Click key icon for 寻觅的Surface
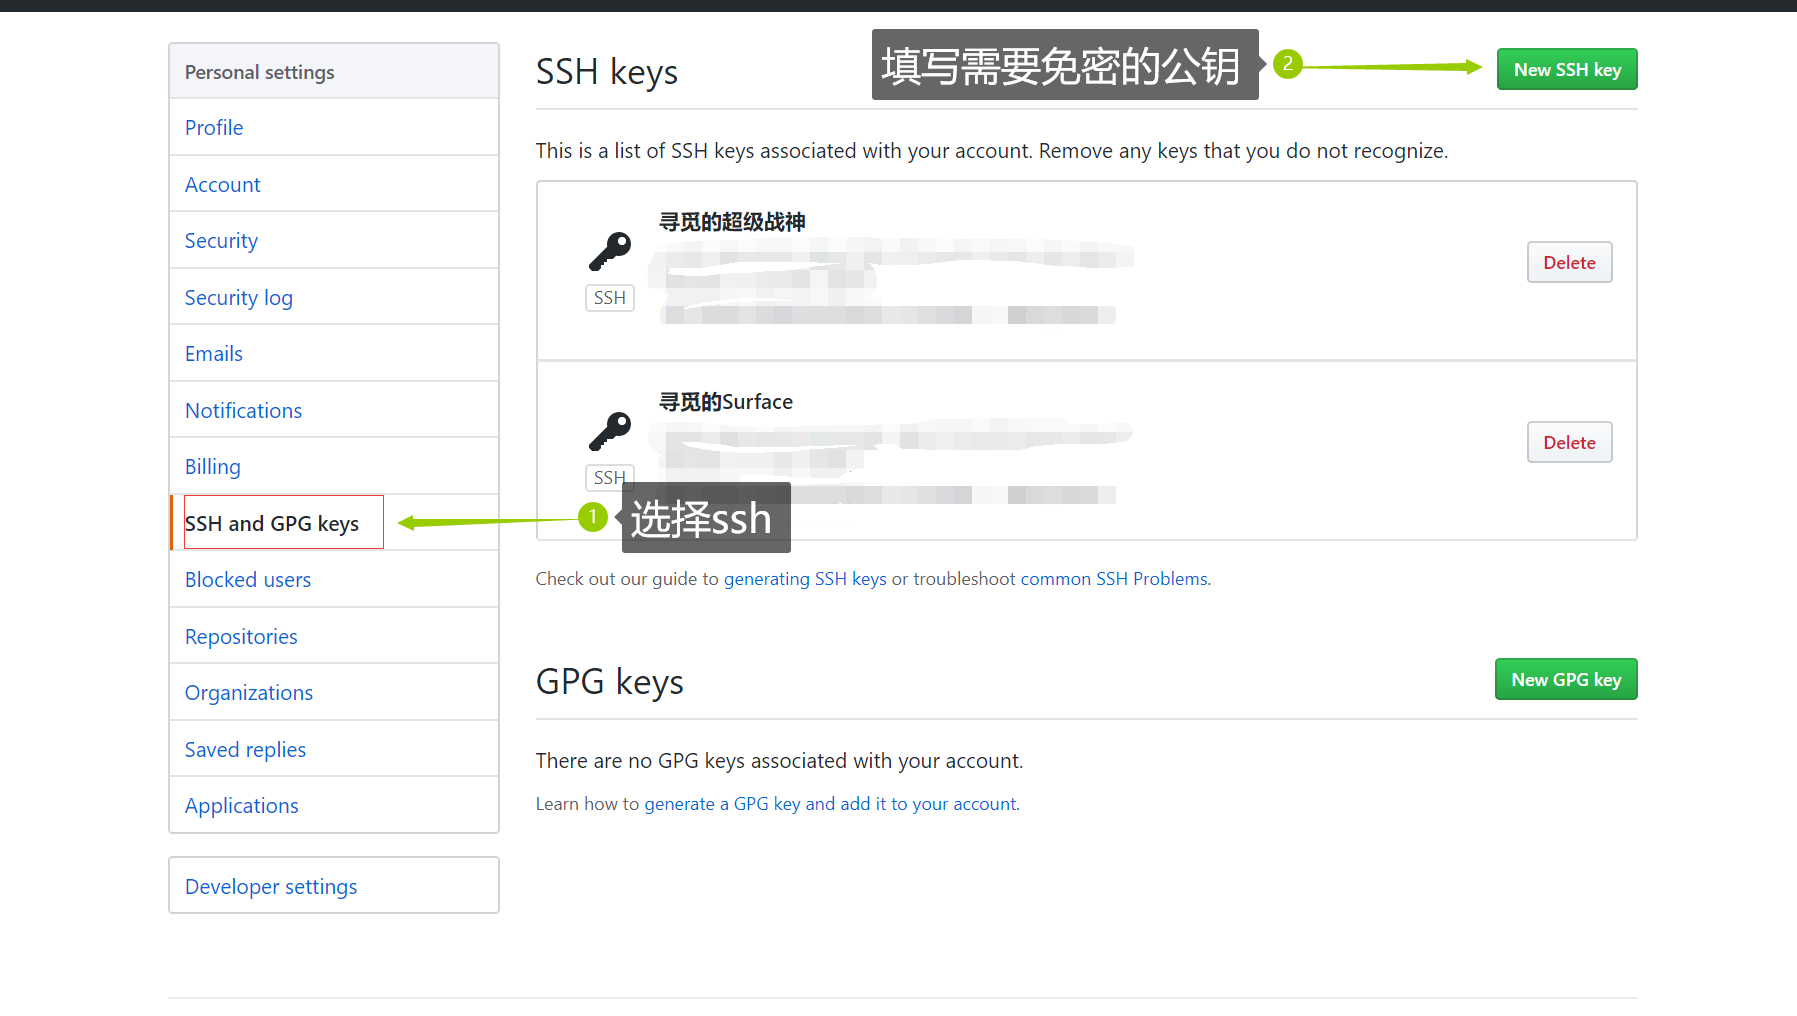 pyautogui.click(x=609, y=432)
